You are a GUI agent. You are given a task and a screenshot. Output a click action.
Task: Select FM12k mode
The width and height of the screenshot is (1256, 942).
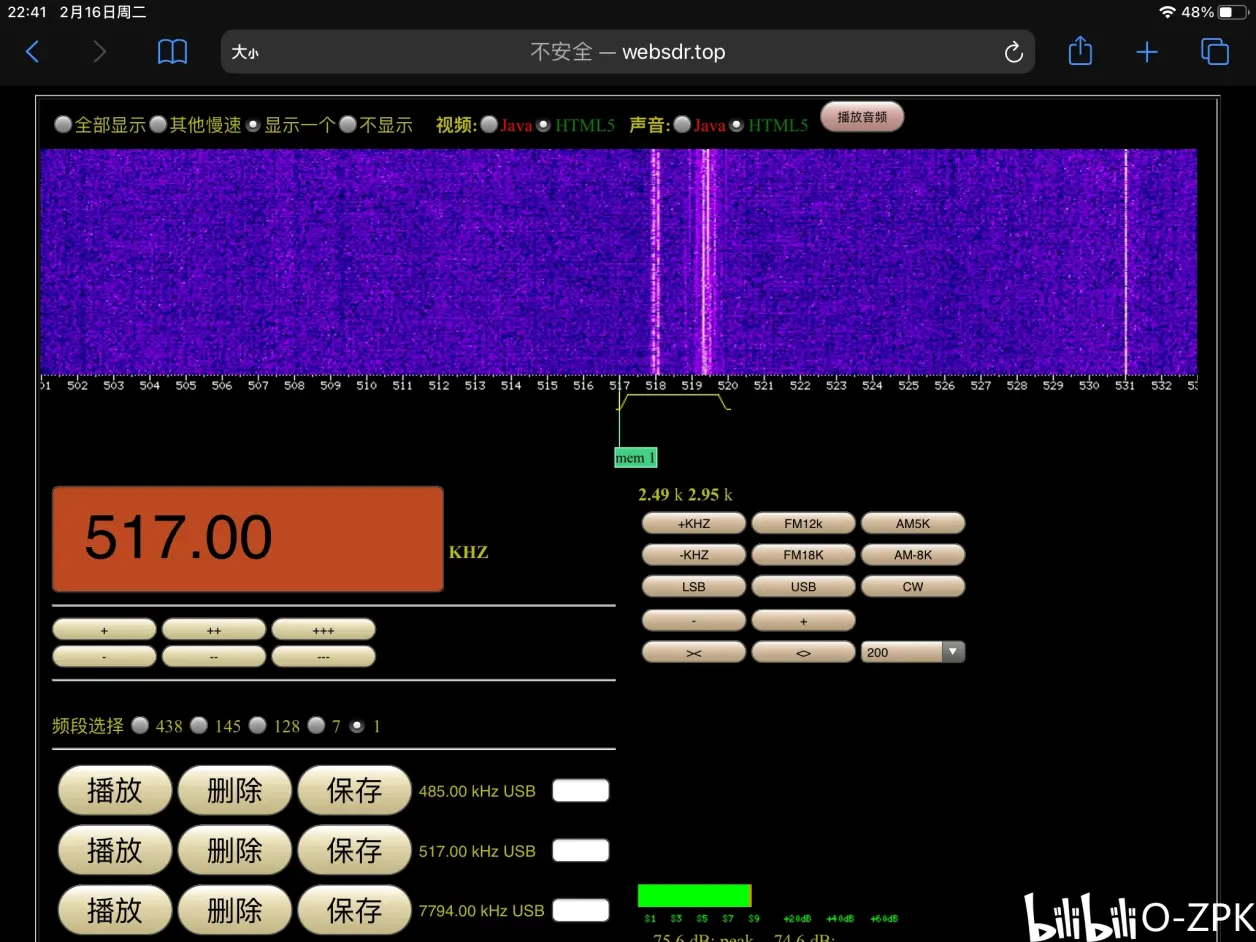pyautogui.click(x=803, y=523)
